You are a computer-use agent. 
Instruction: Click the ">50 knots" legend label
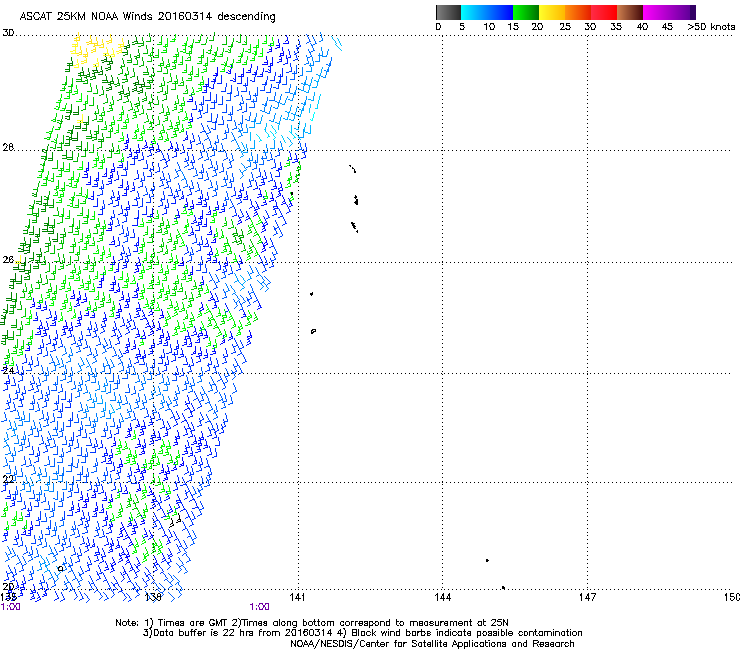pos(711,27)
